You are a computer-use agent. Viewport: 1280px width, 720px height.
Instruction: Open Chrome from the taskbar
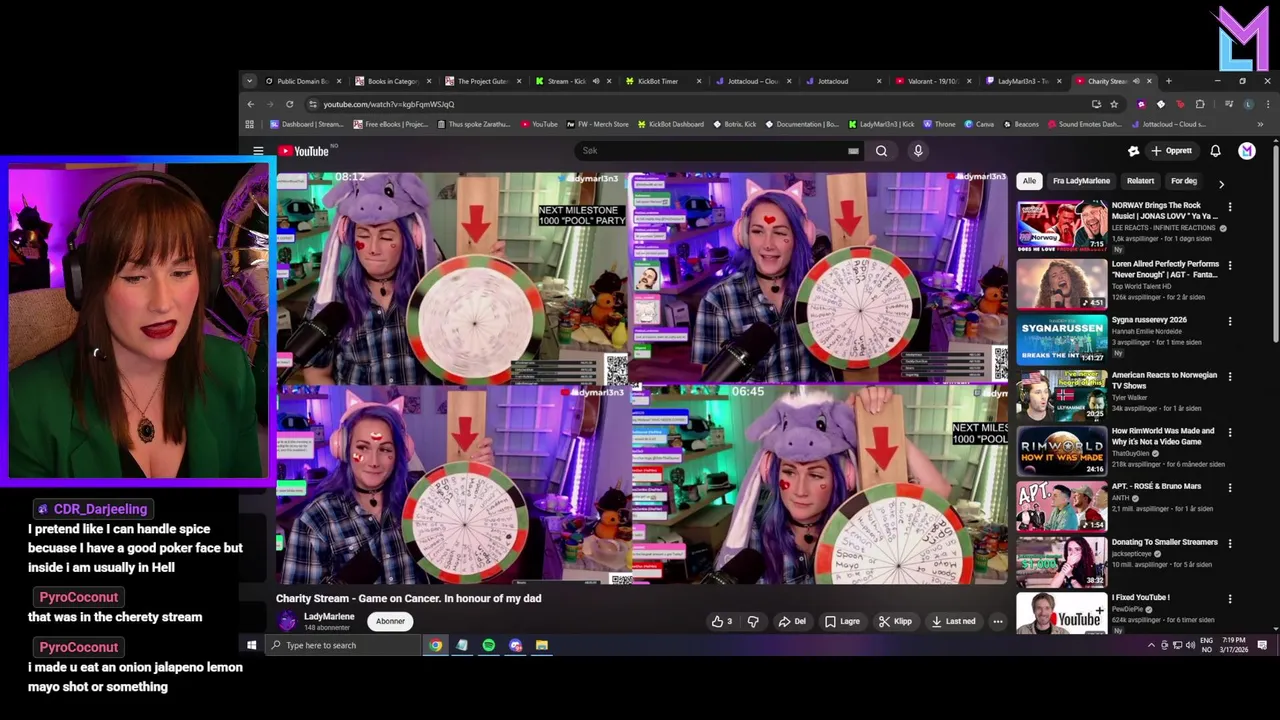pyautogui.click(x=436, y=645)
